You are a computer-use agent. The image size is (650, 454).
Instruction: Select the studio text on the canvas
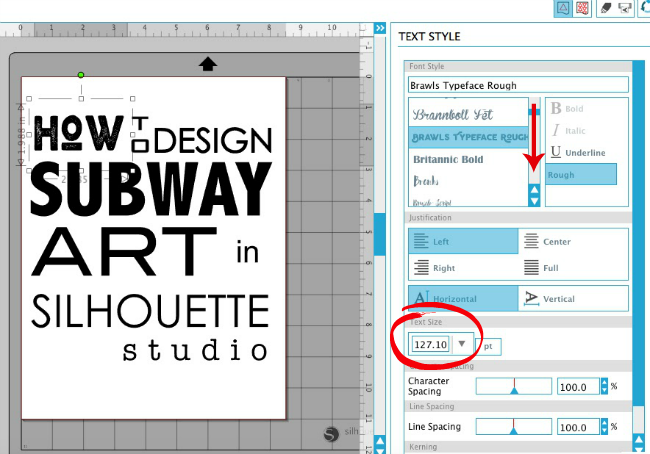(x=195, y=350)
